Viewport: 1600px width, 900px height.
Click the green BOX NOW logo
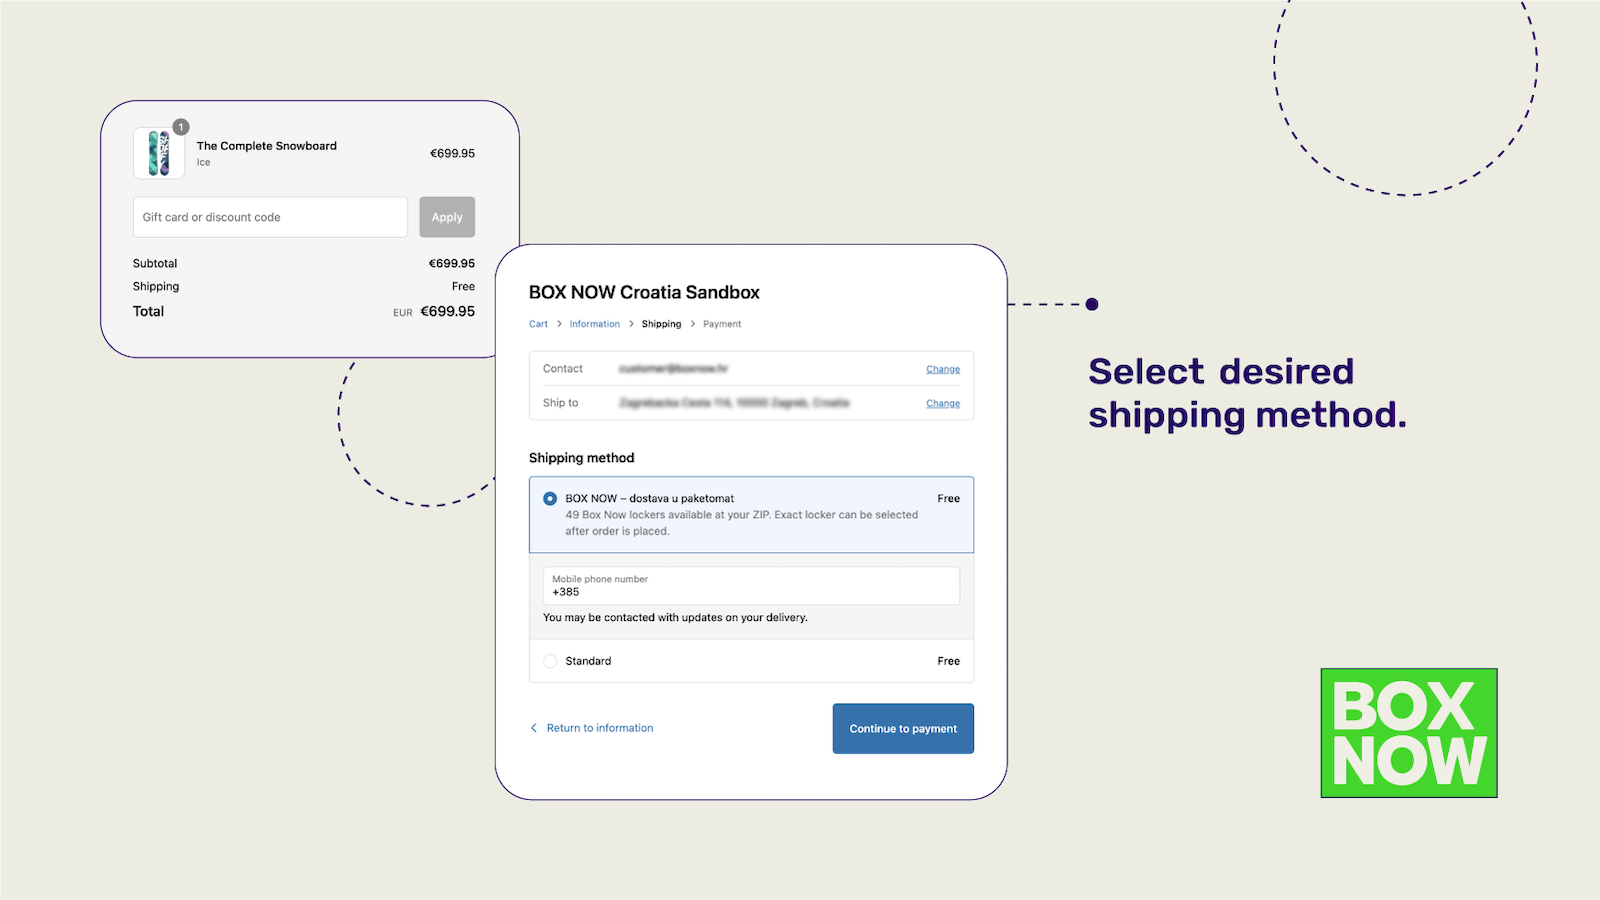[1408, 732]
